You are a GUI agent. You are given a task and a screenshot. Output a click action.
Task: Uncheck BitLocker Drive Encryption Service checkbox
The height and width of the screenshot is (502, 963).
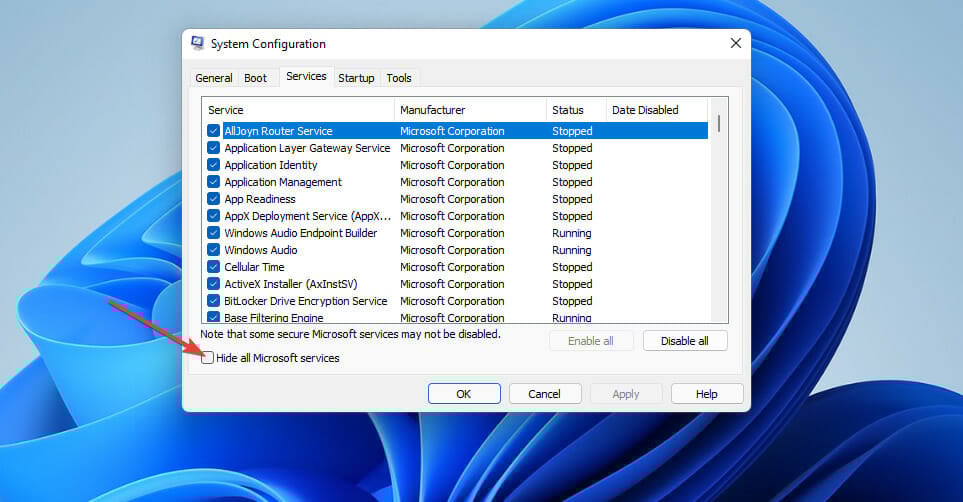pos(213,301)
